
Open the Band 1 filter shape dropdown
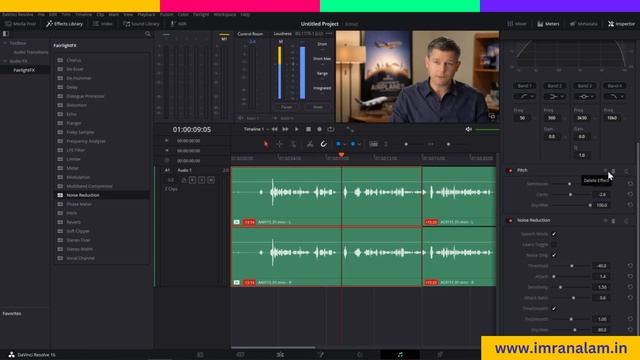point(524,96)
